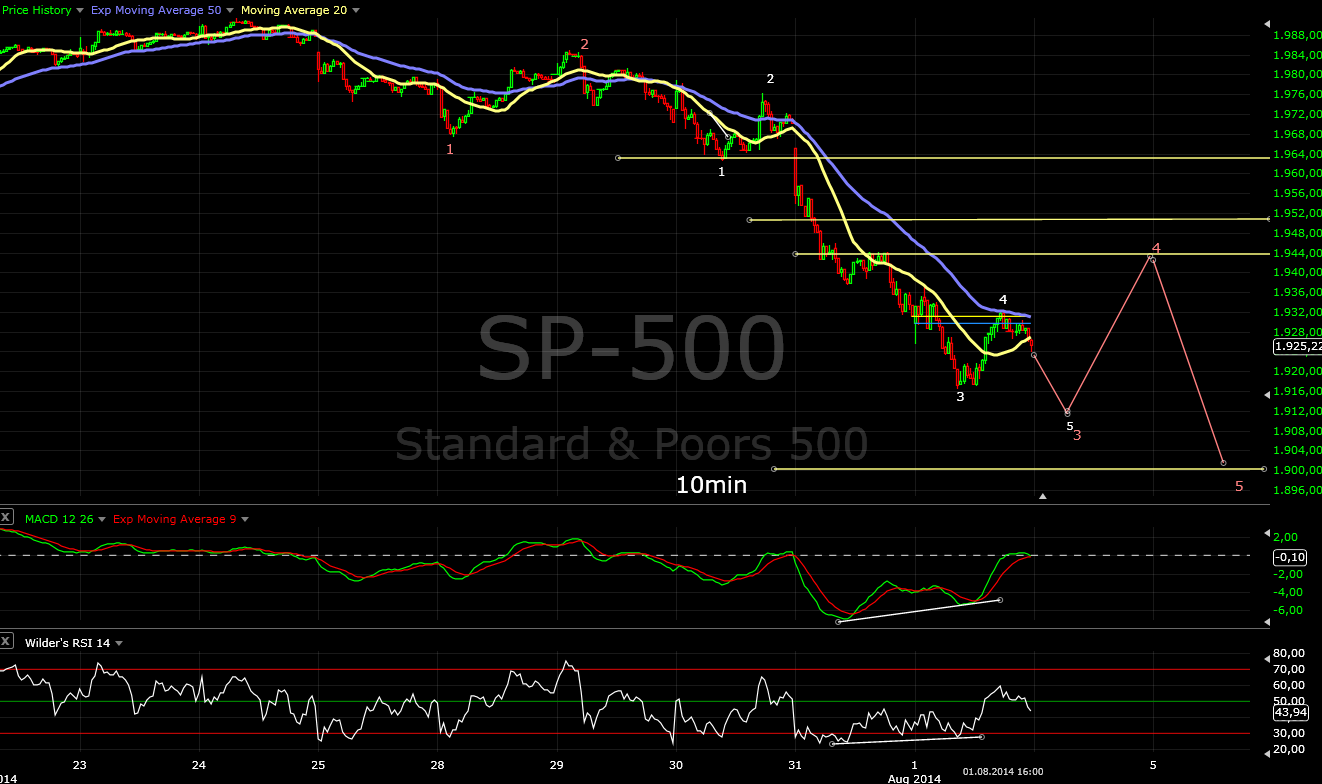Image resolution: width=1322 pixels, height=784 pixels.
Task: Click date label 28 on time axis
Action: coord(437,765)
